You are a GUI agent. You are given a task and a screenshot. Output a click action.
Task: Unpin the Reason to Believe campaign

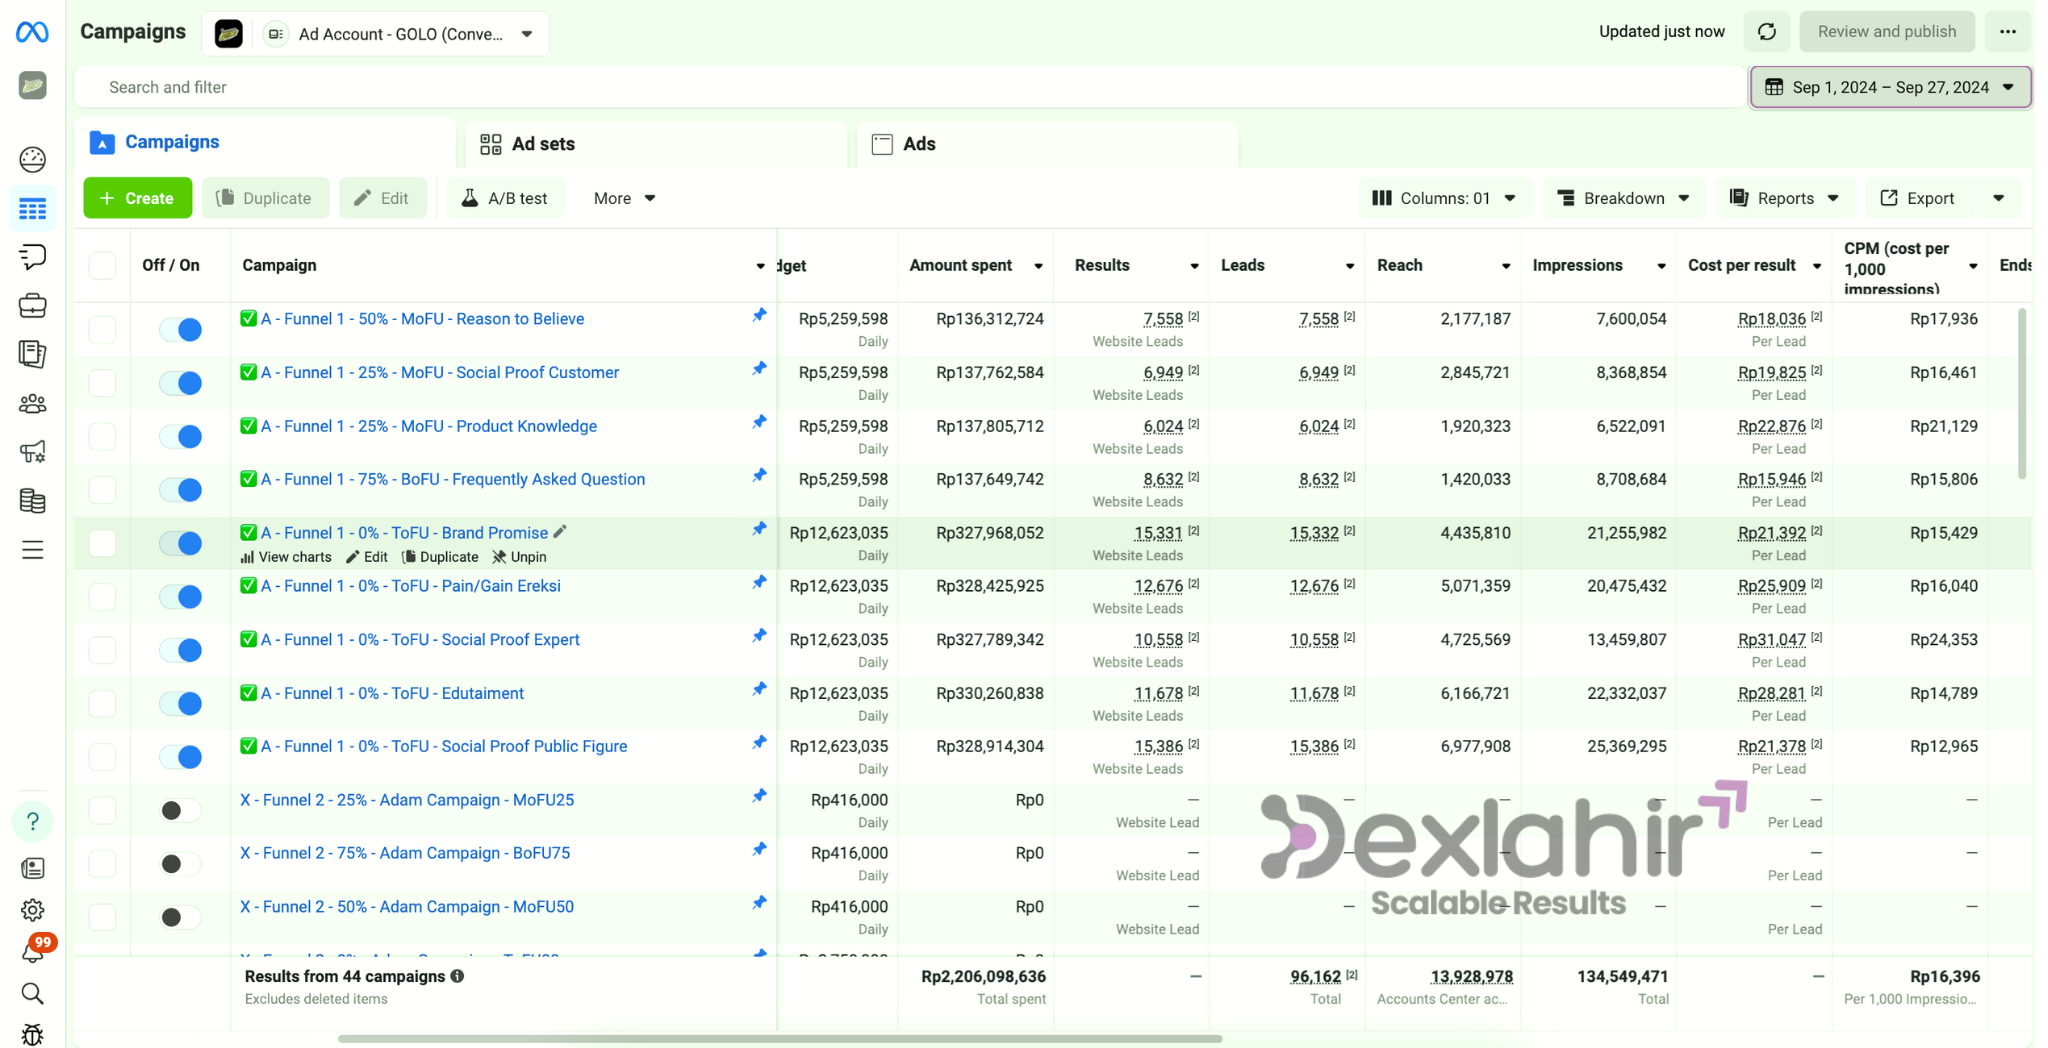[759, 316]
